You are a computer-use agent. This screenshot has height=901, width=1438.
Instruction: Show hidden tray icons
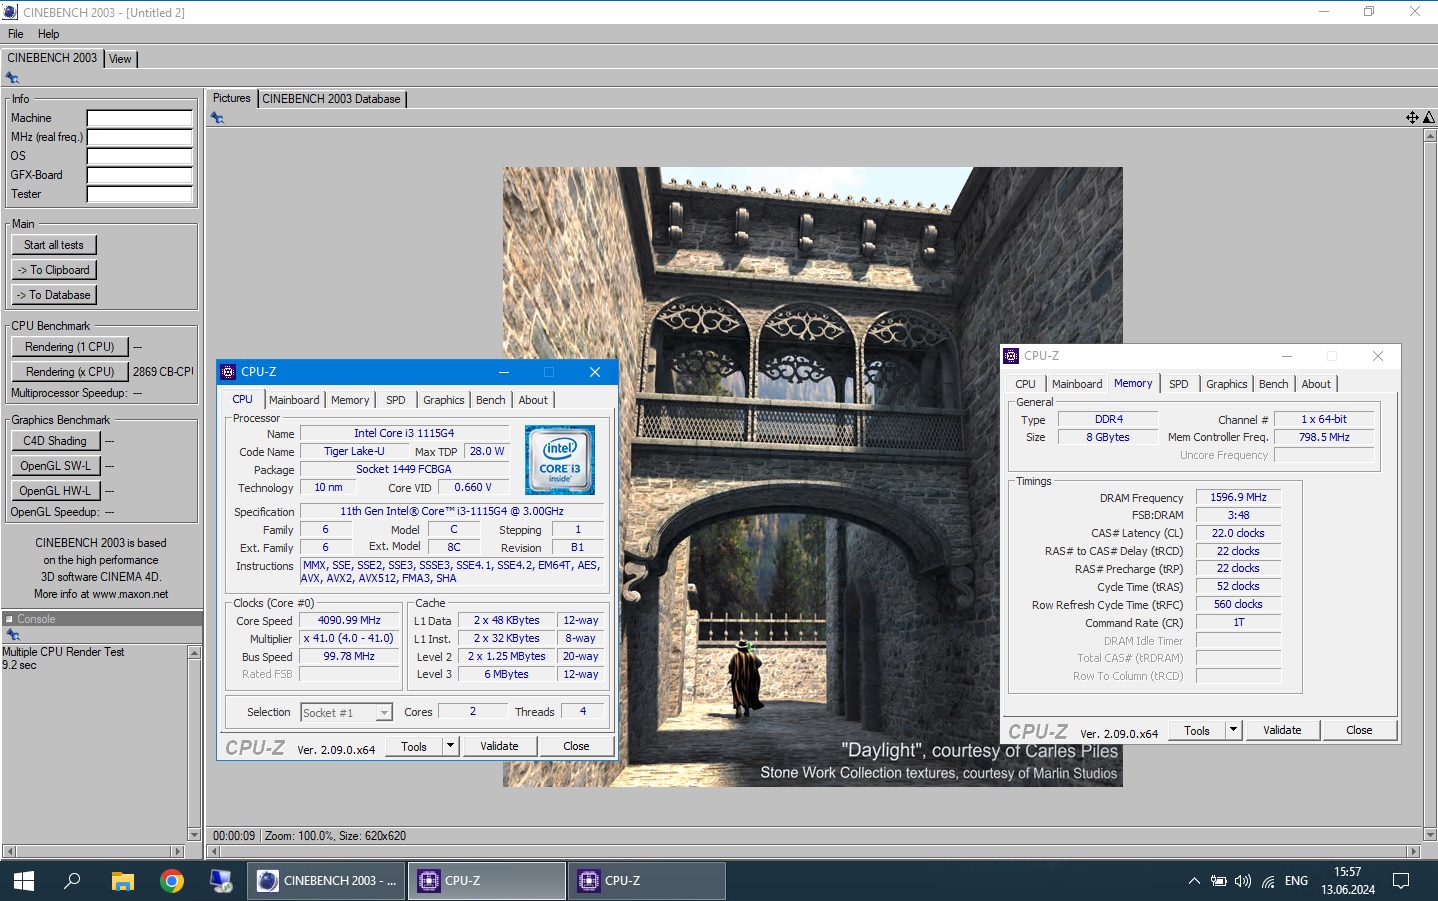[1194, 881]
